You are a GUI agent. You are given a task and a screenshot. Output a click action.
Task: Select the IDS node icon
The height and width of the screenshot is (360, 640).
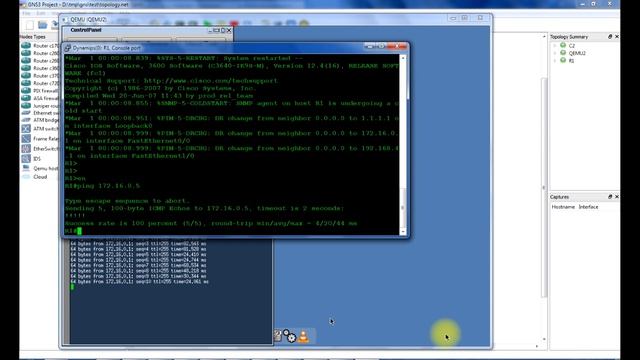(x=26, y=158)
